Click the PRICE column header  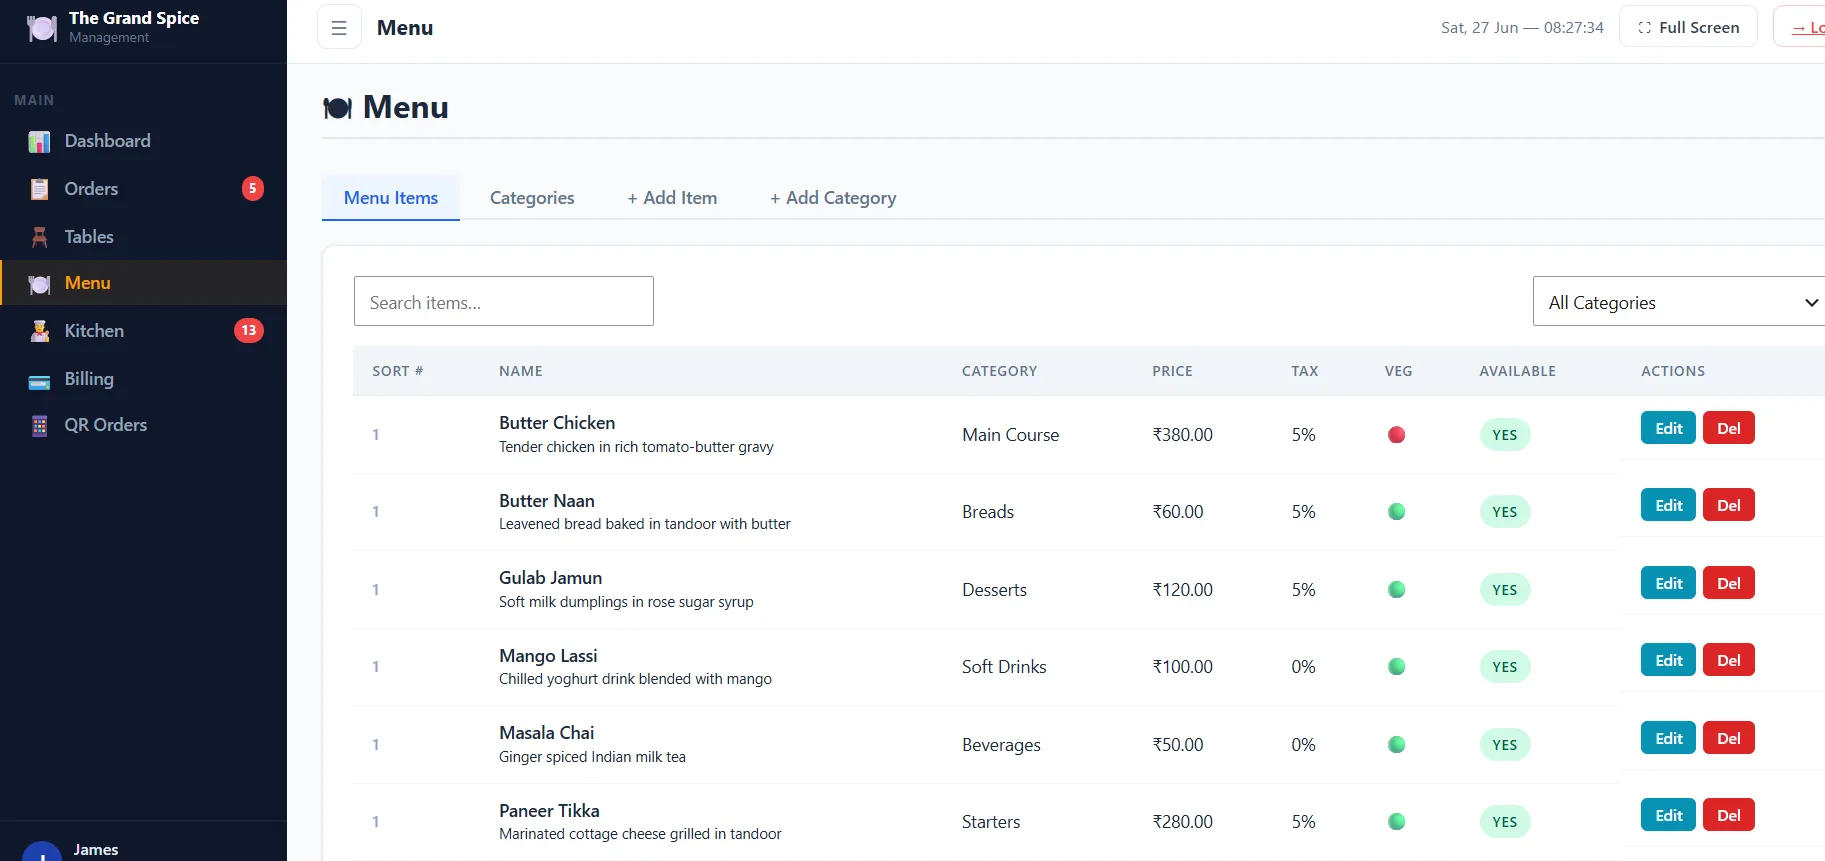pos(1172,371)
